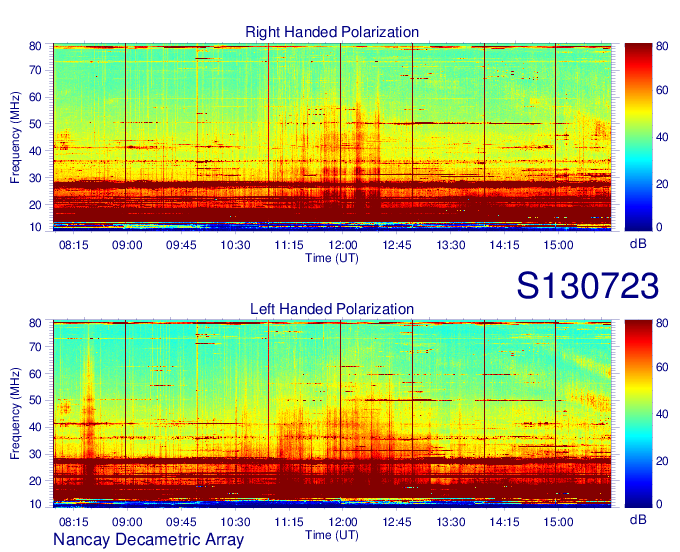Viewport: 680px width, 552px height.
Task: Click 13:30 tick on Left Handed time axis
Action: coord(451,522)
